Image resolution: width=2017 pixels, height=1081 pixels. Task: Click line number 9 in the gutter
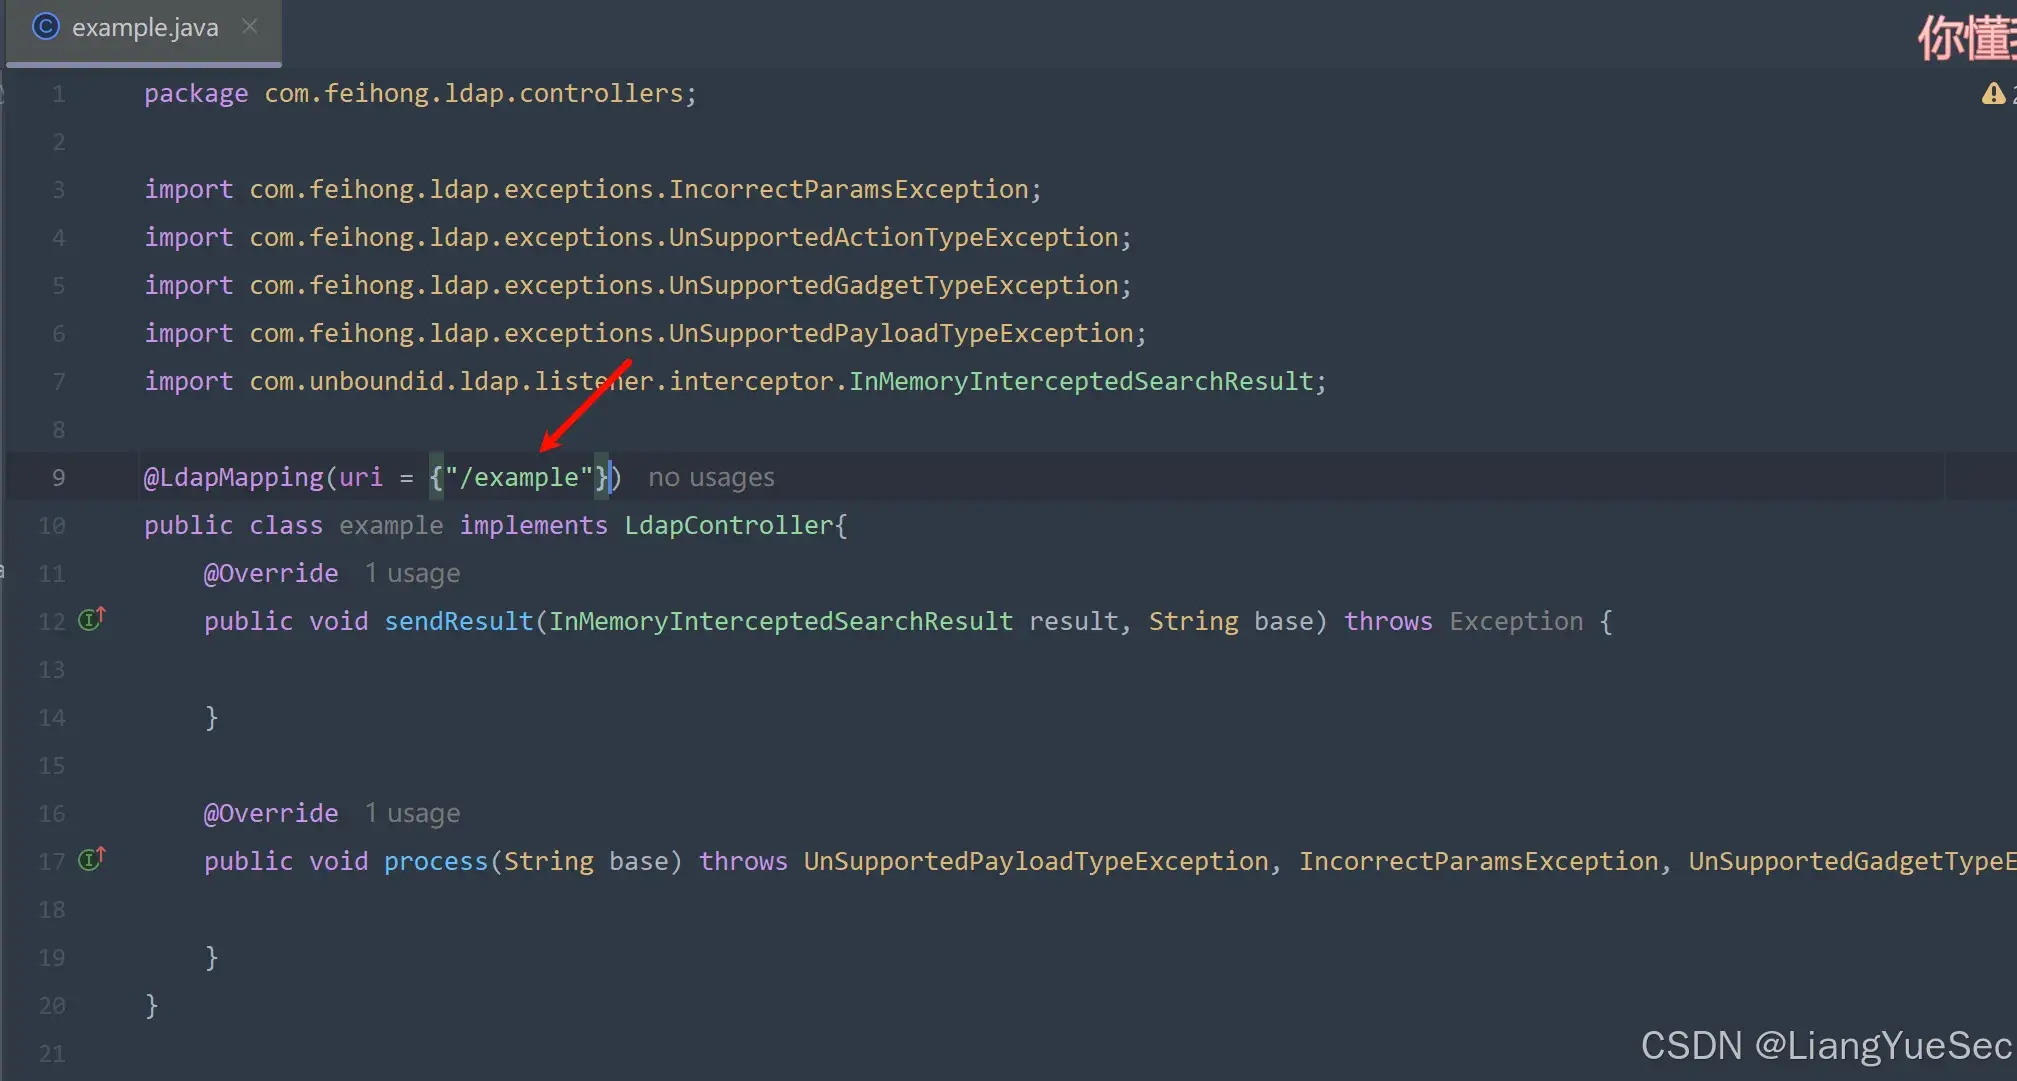pyautogui.click(x=58, y=478)
